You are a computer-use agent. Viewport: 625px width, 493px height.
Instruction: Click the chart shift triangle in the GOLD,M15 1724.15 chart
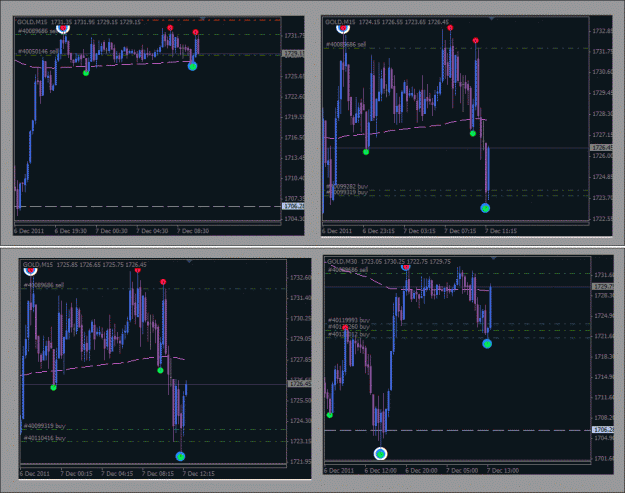491,18
